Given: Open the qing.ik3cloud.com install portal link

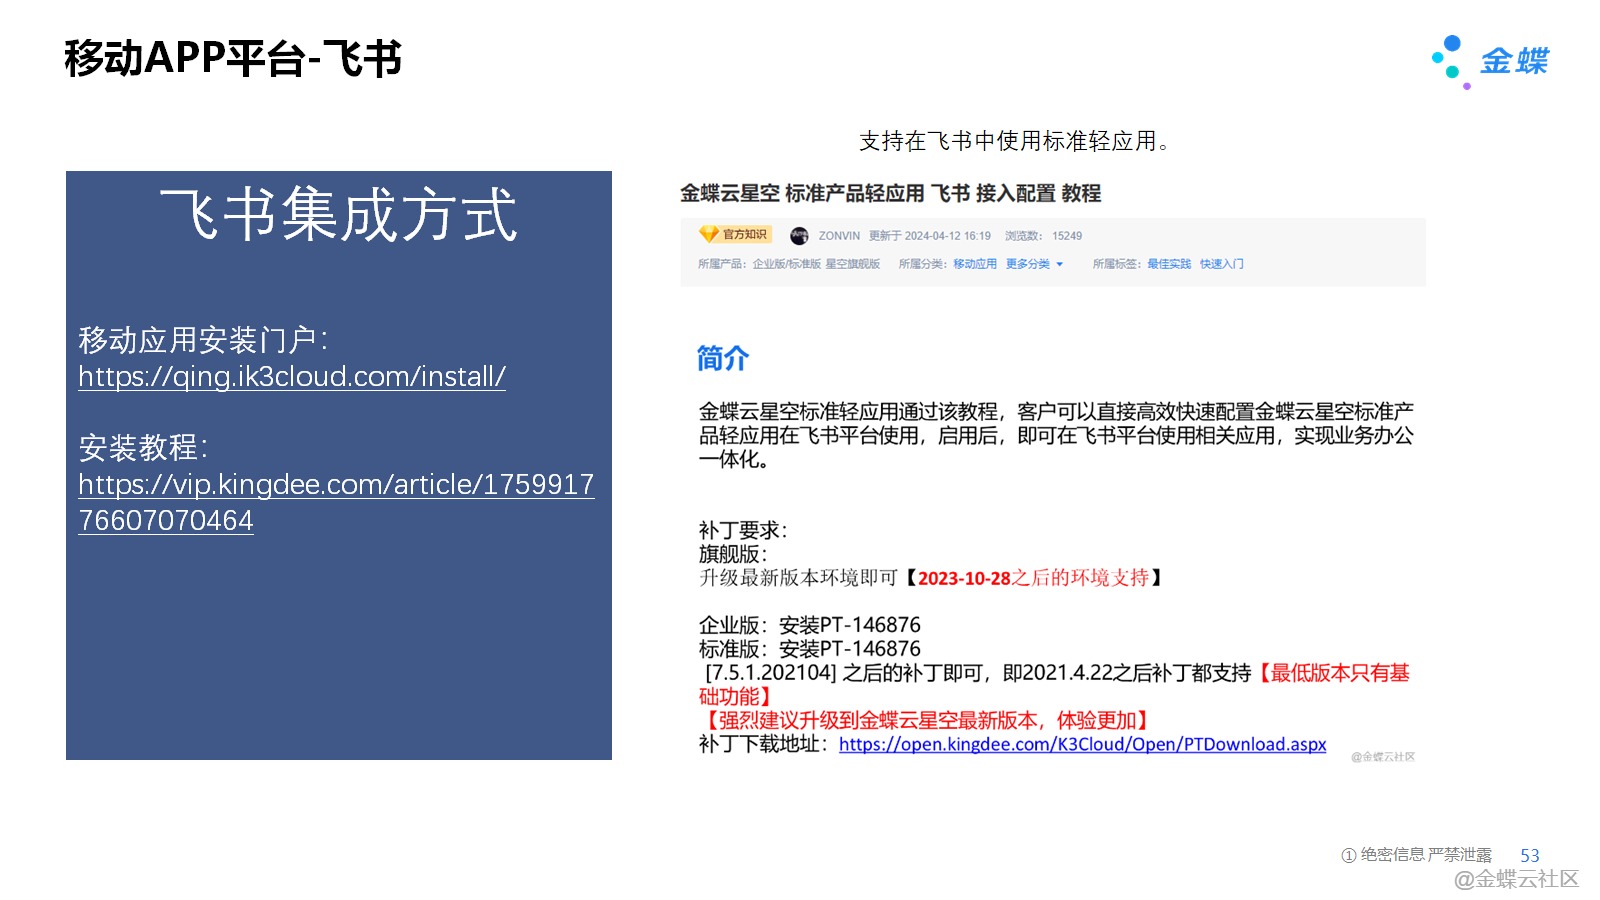Looking at the screenshot, I should pos(292,377).
